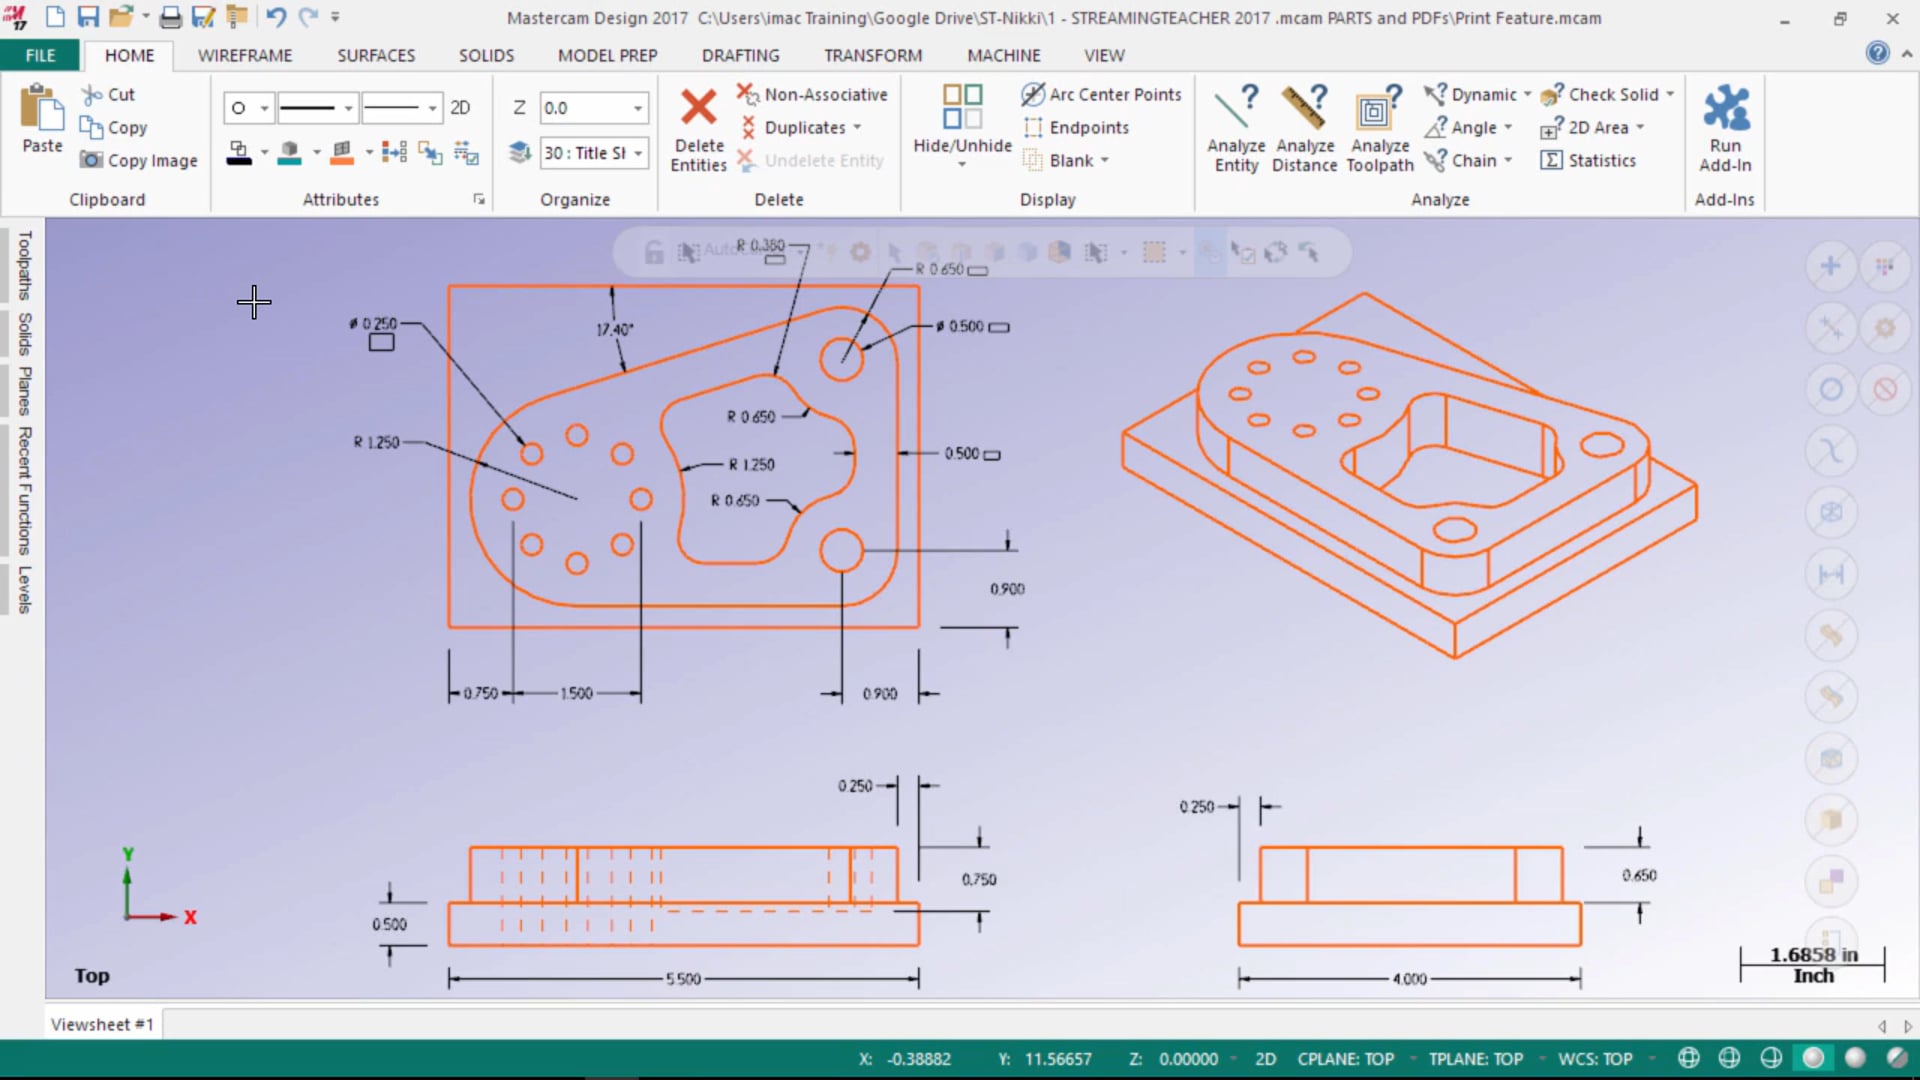Expand the Blank dropdown menu
1920x1080 pixels.
(1105, 160)
